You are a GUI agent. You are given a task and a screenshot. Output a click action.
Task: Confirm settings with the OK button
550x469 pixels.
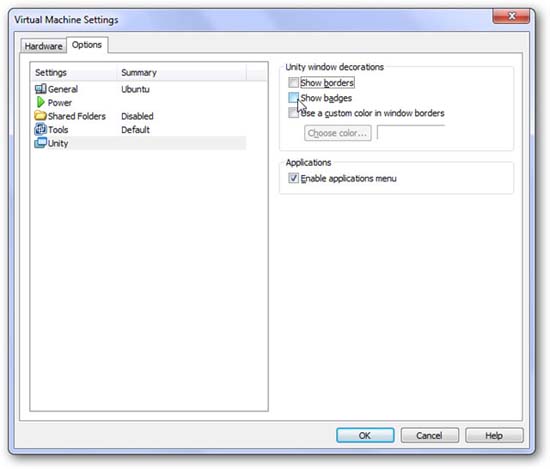[365, 435]
